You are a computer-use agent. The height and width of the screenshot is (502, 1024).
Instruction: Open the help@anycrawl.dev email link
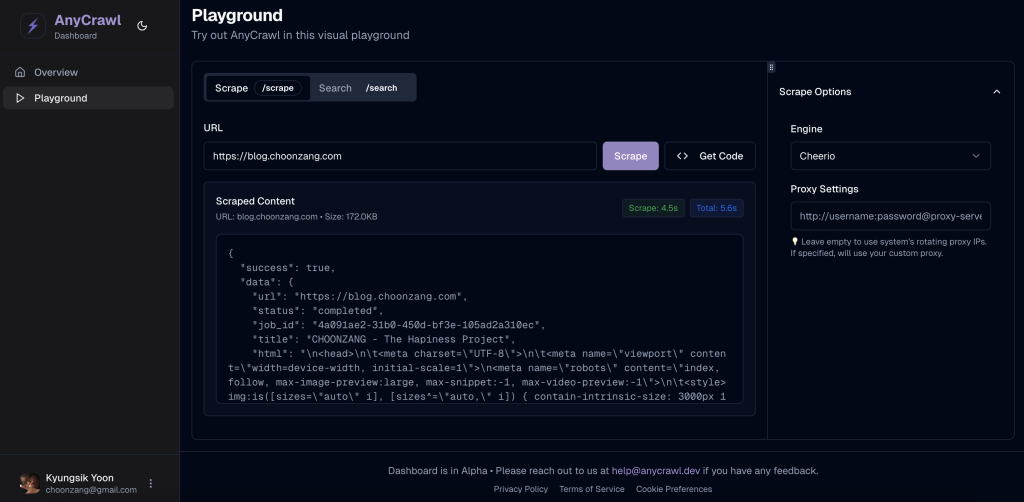656,471
